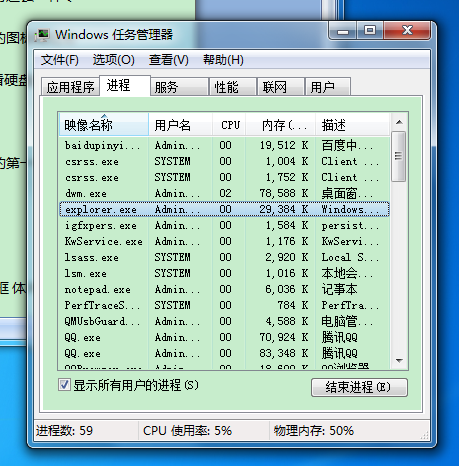This screenshot has width=459, height=466.
Task: Open the 服务 tab
Action: pyautogui.click(x=179, y=87)
